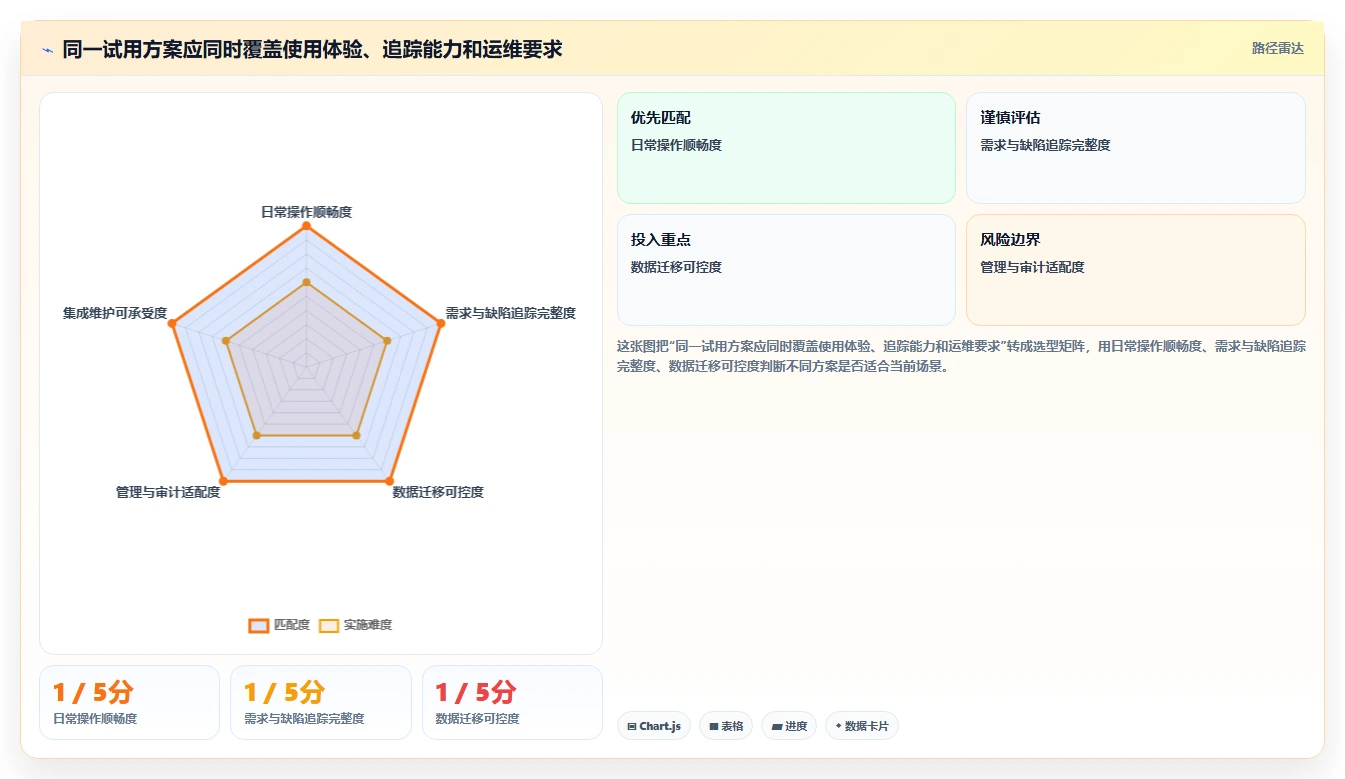1345x779 pixels.
Task: Click the 数据卡片 chip
Action: tap(862, 726)
